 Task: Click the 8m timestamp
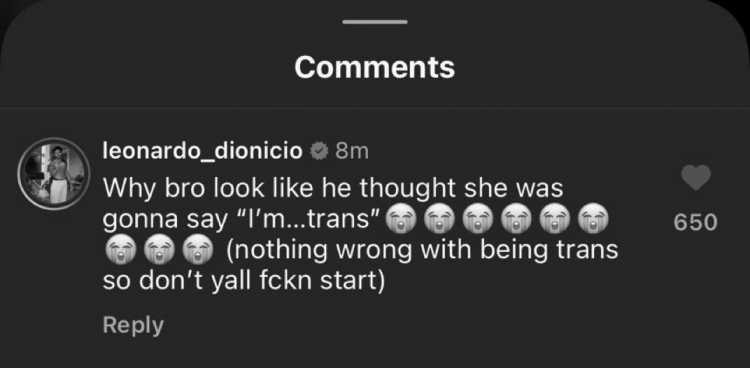[x=352, y=151]
